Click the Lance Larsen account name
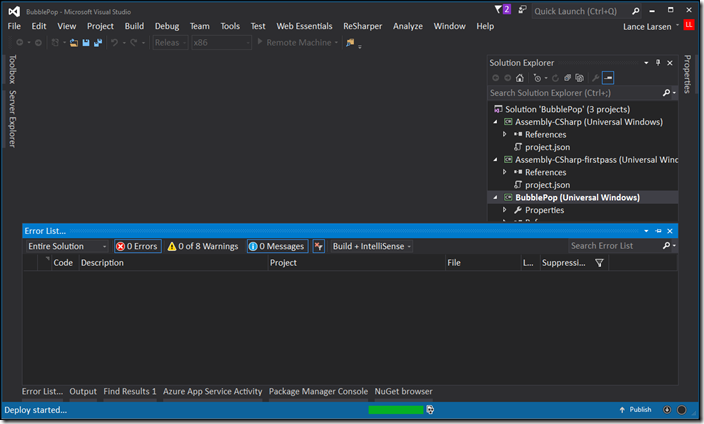Viewport: 704px width, 424px height. click(647, 26)
